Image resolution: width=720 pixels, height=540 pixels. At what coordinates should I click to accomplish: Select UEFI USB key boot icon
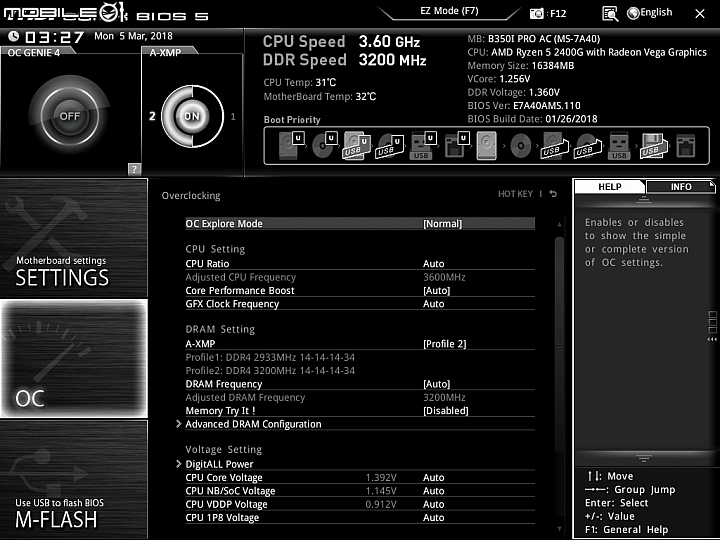pyautogui.click(x=422, y=145)
